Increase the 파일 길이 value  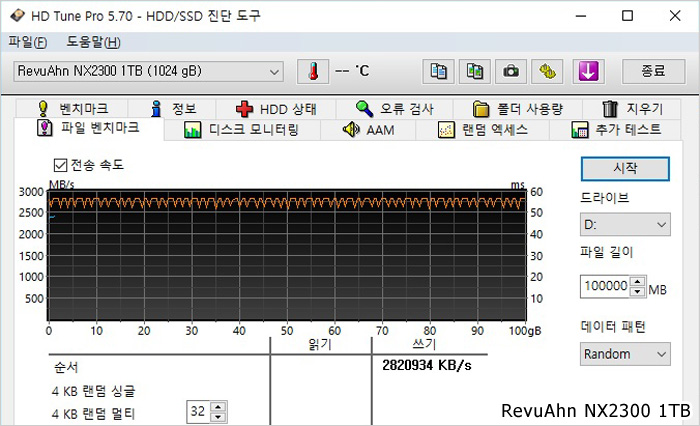(x=638, y=282)
